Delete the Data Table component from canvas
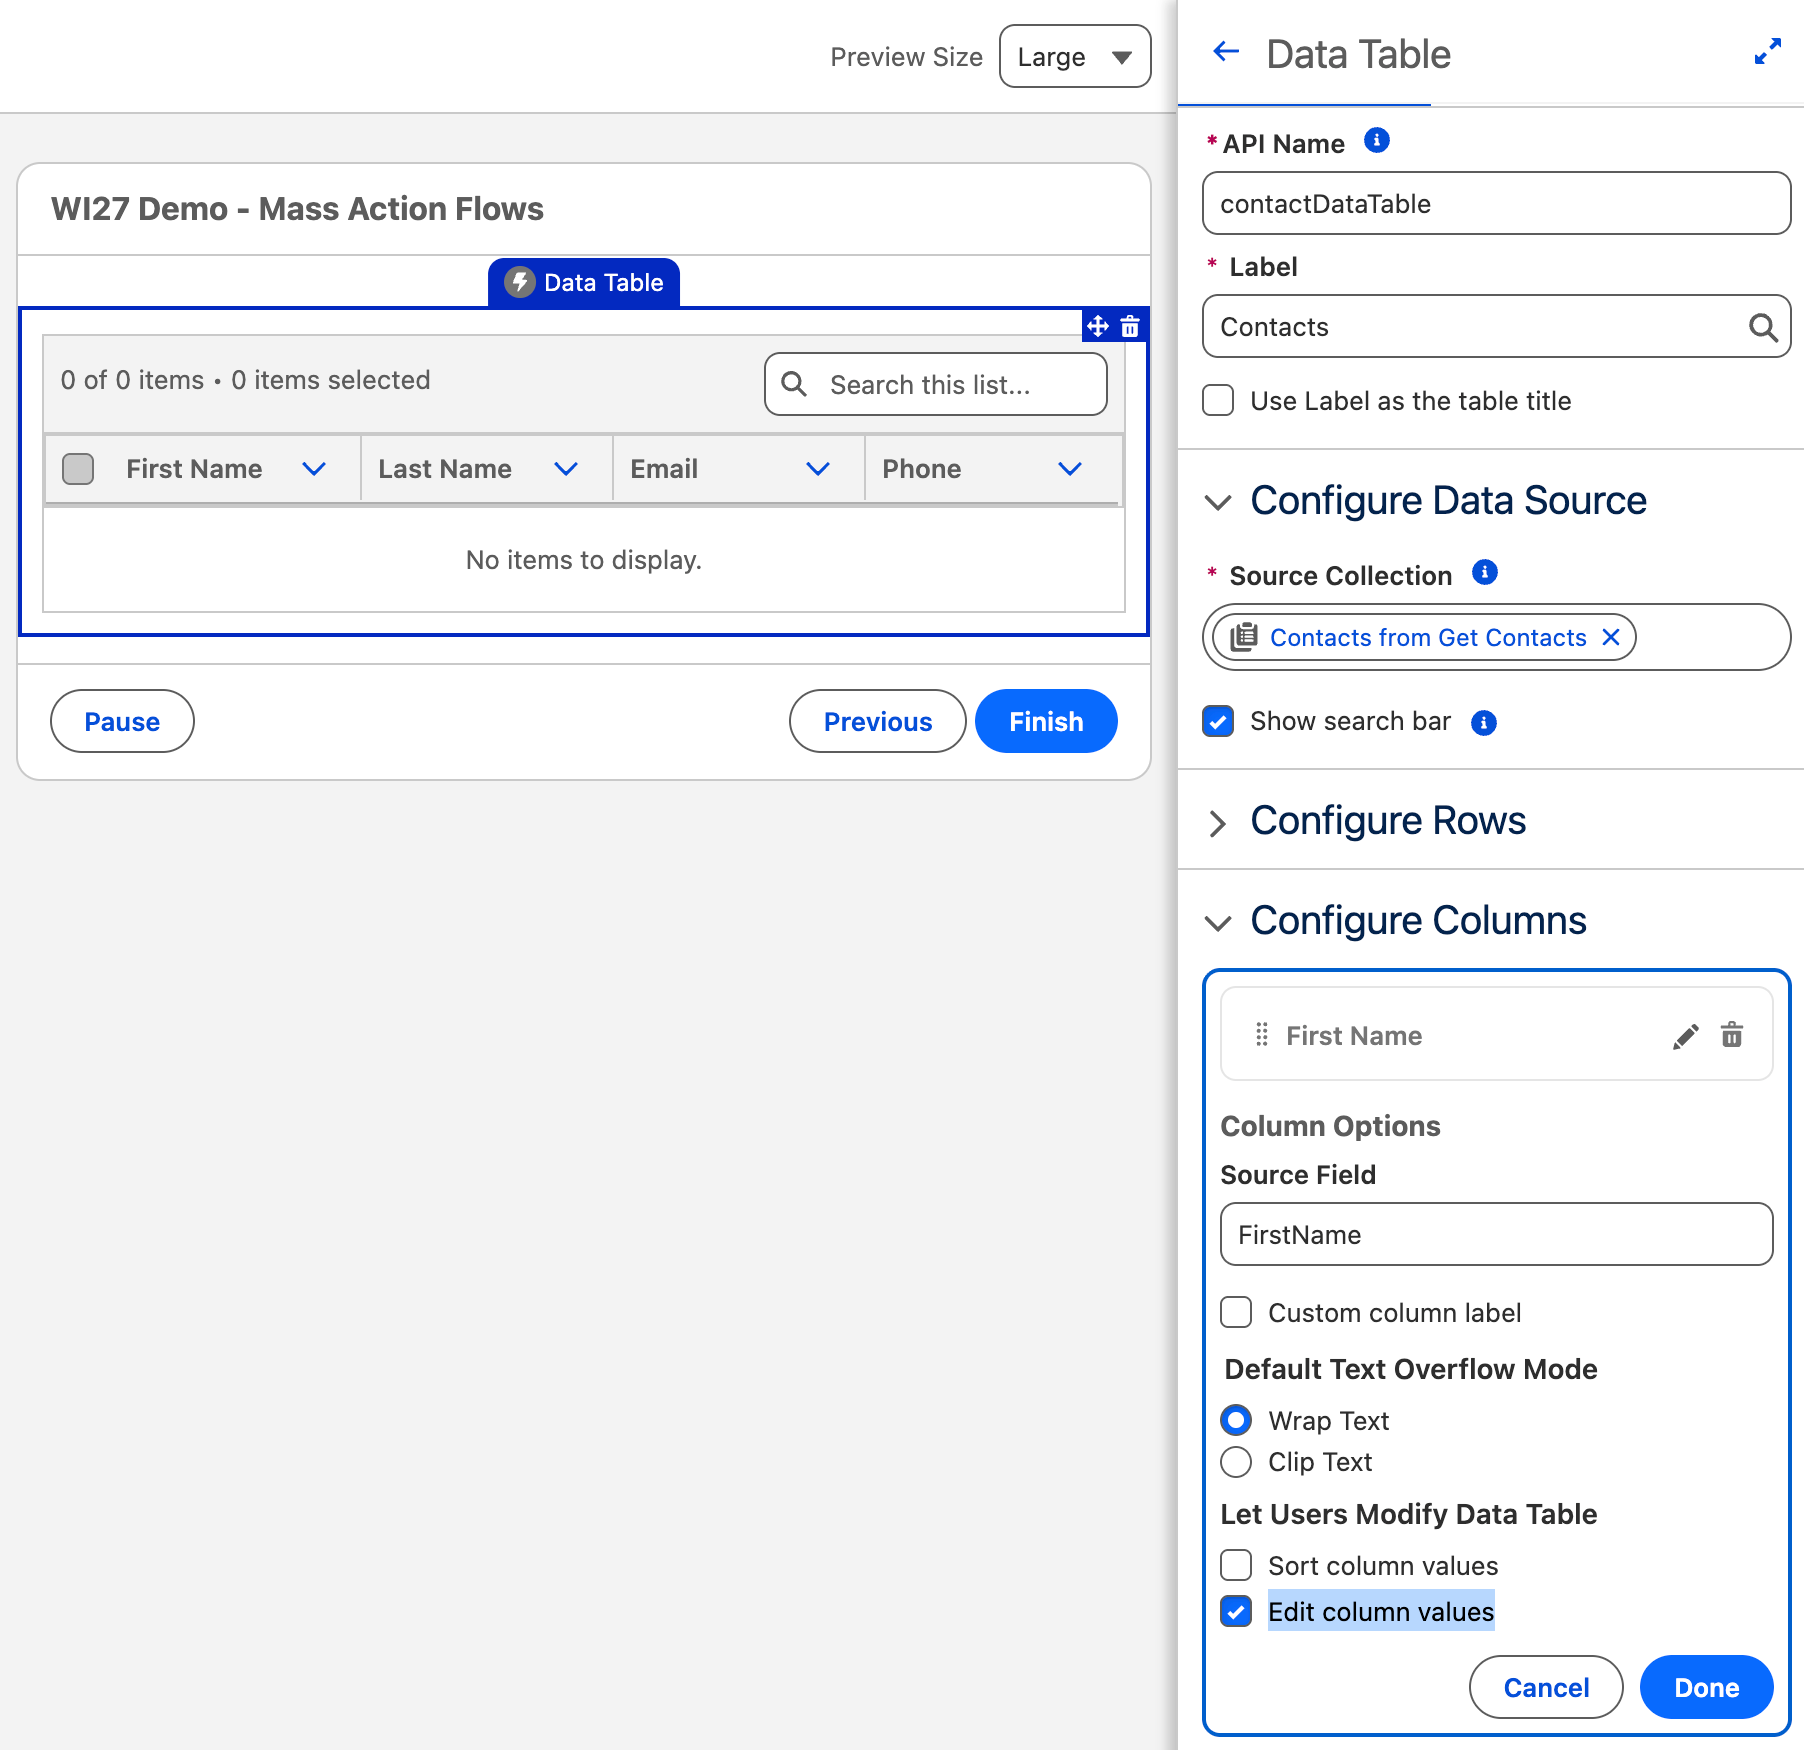The image size is (1804, 1750). click(x=1130, y=326)
